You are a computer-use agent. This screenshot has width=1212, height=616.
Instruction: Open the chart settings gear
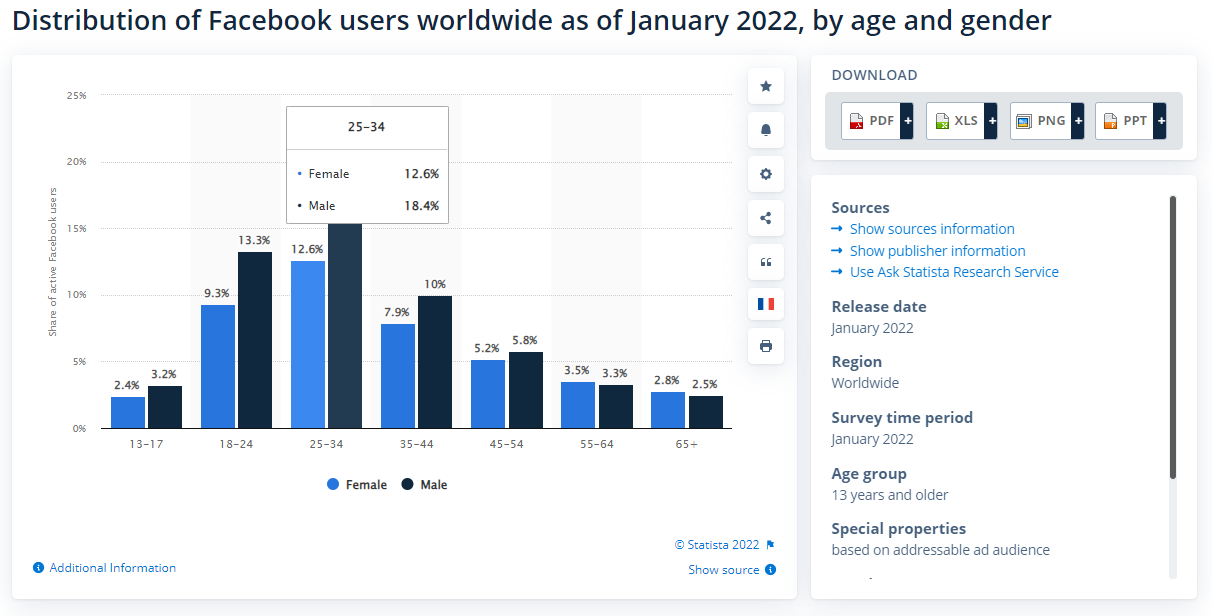pyautogui.click(x=765, y=174)
